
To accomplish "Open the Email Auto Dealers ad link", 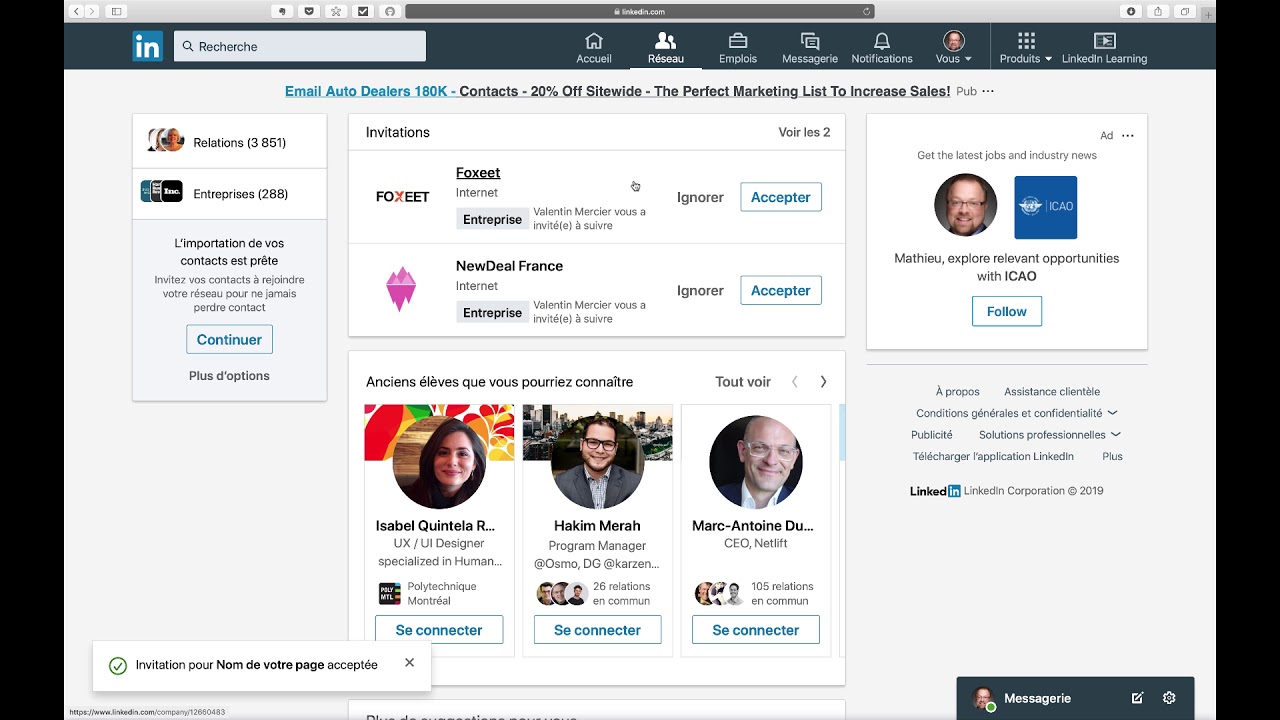I will [617, 91].
